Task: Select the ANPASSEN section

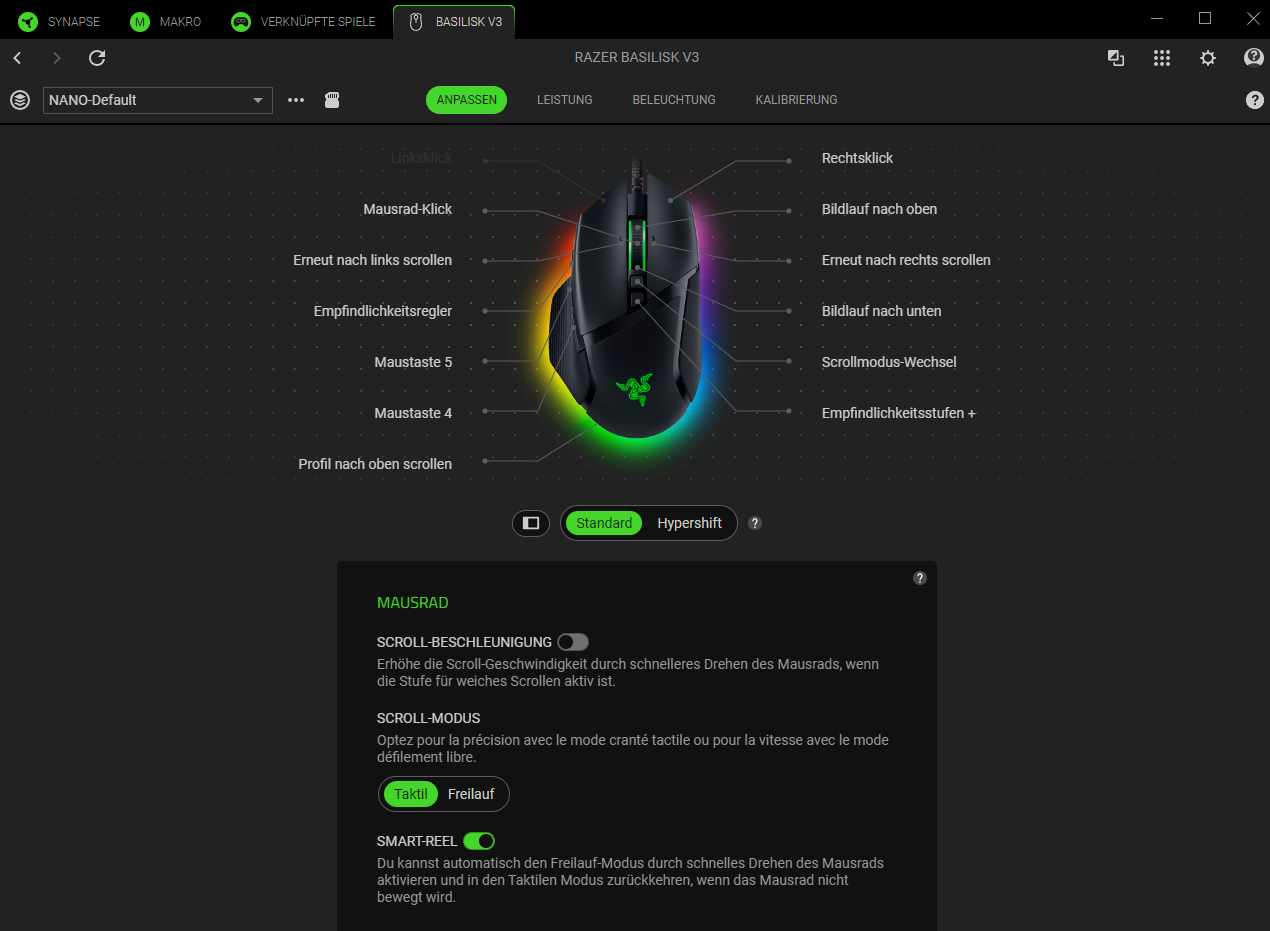Action: coord(467,100)
